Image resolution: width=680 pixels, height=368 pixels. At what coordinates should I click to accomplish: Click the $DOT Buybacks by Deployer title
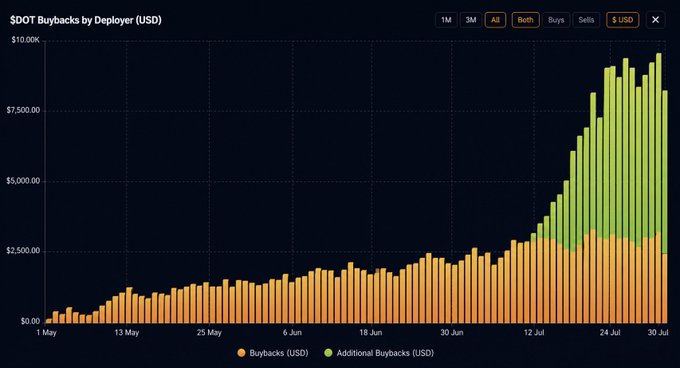[x=86, y=20]
